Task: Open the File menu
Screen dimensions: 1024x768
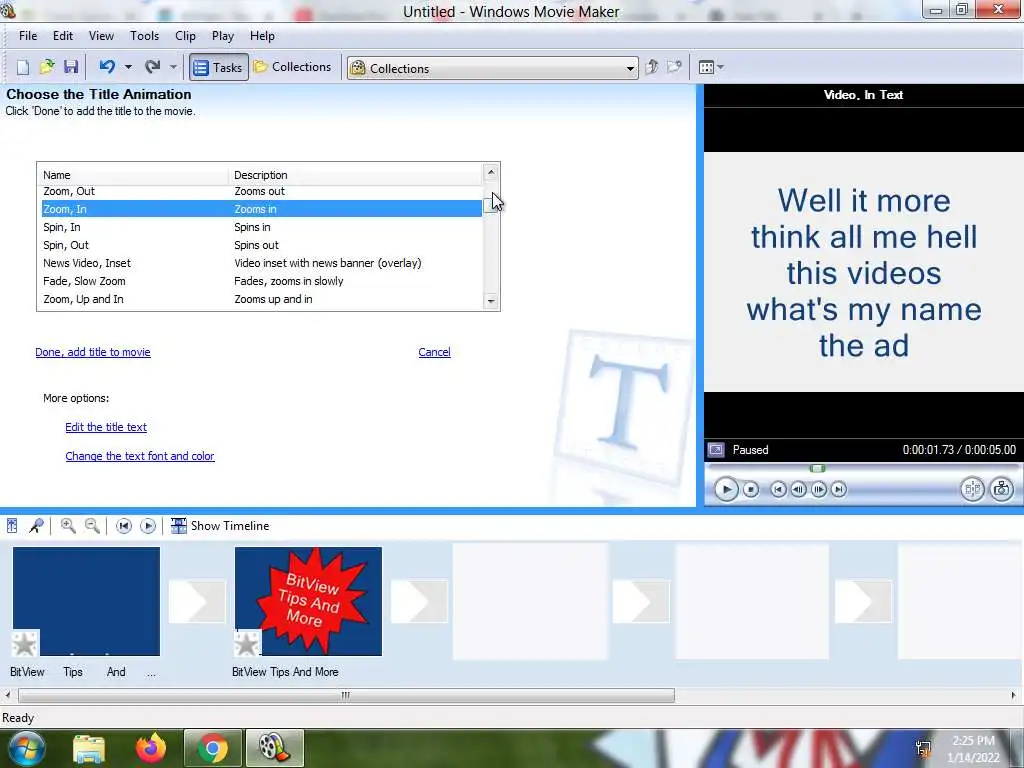Action: point(28,36)
